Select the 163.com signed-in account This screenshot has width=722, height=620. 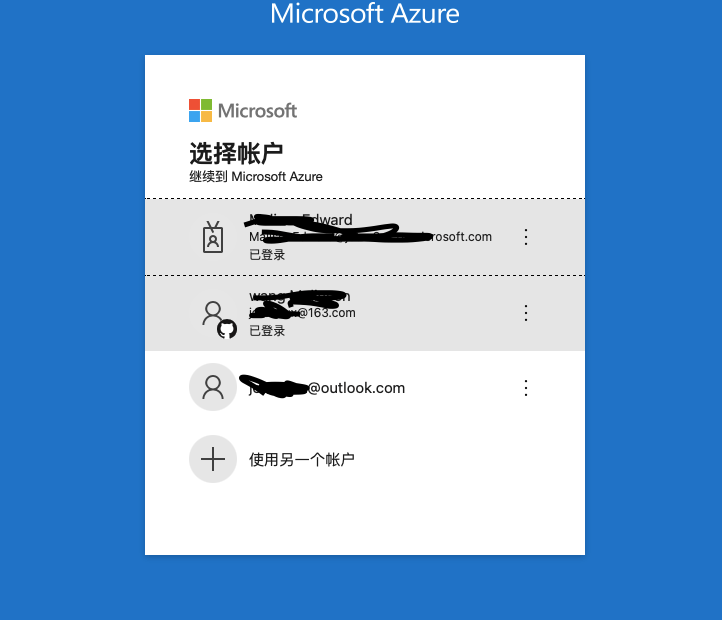click(x=365, y=313)
